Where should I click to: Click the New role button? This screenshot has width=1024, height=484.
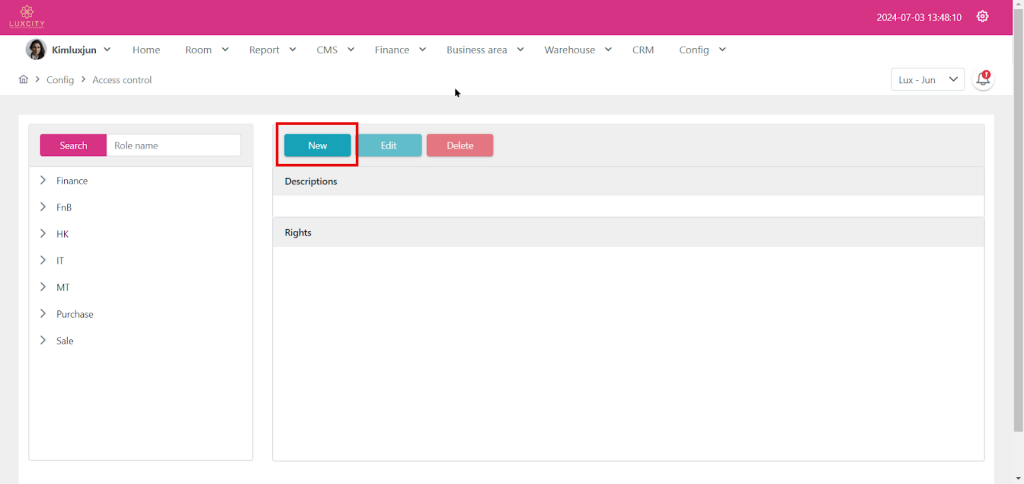pos(317,145)
